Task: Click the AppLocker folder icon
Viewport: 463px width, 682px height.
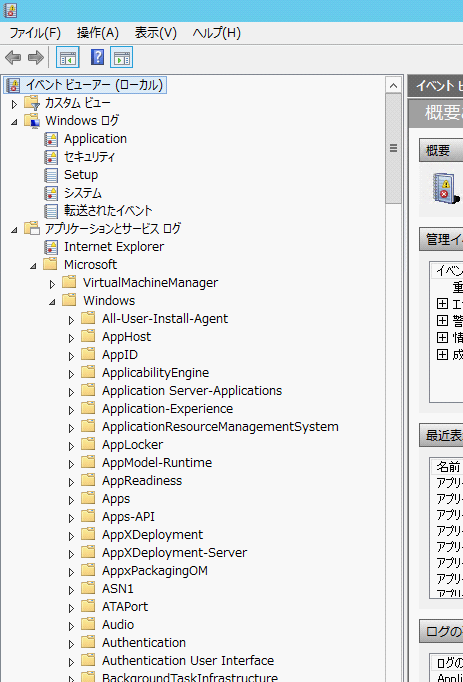Action: click(x=88, y=445)
